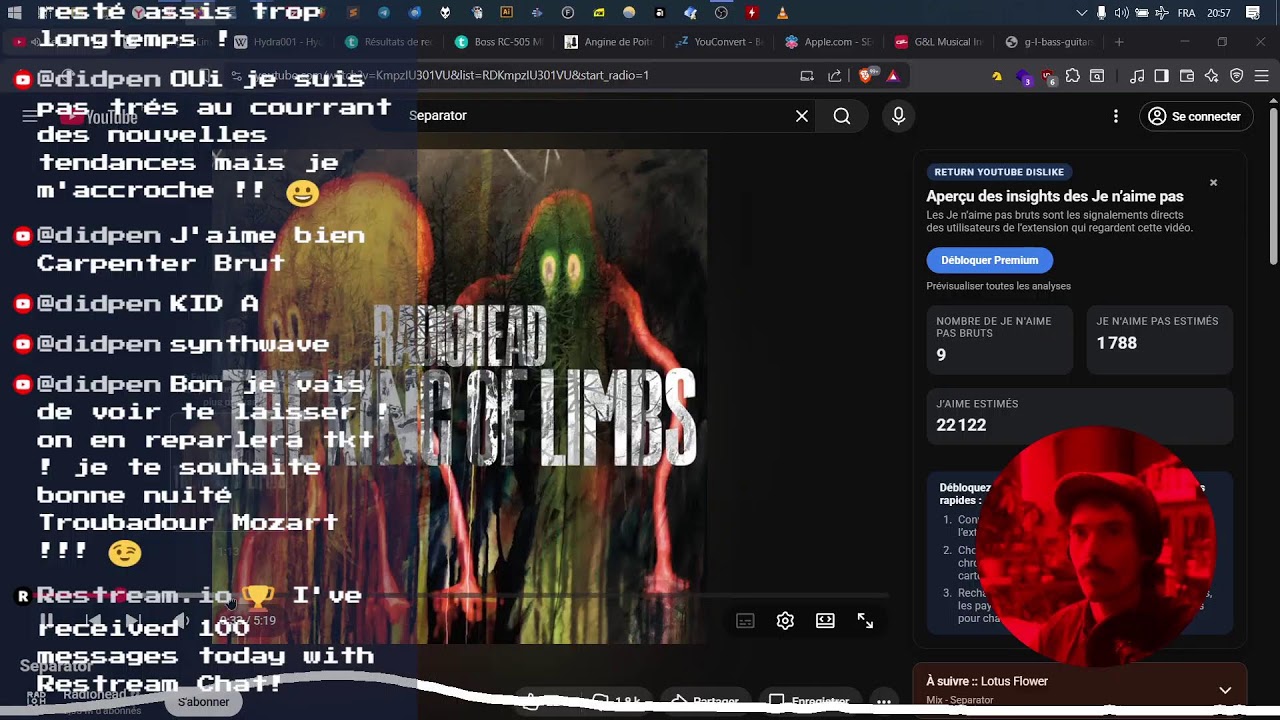Open Adobe Illustrator from the taskbar
The image size is (1280, 720).
[x=506, y=13]
